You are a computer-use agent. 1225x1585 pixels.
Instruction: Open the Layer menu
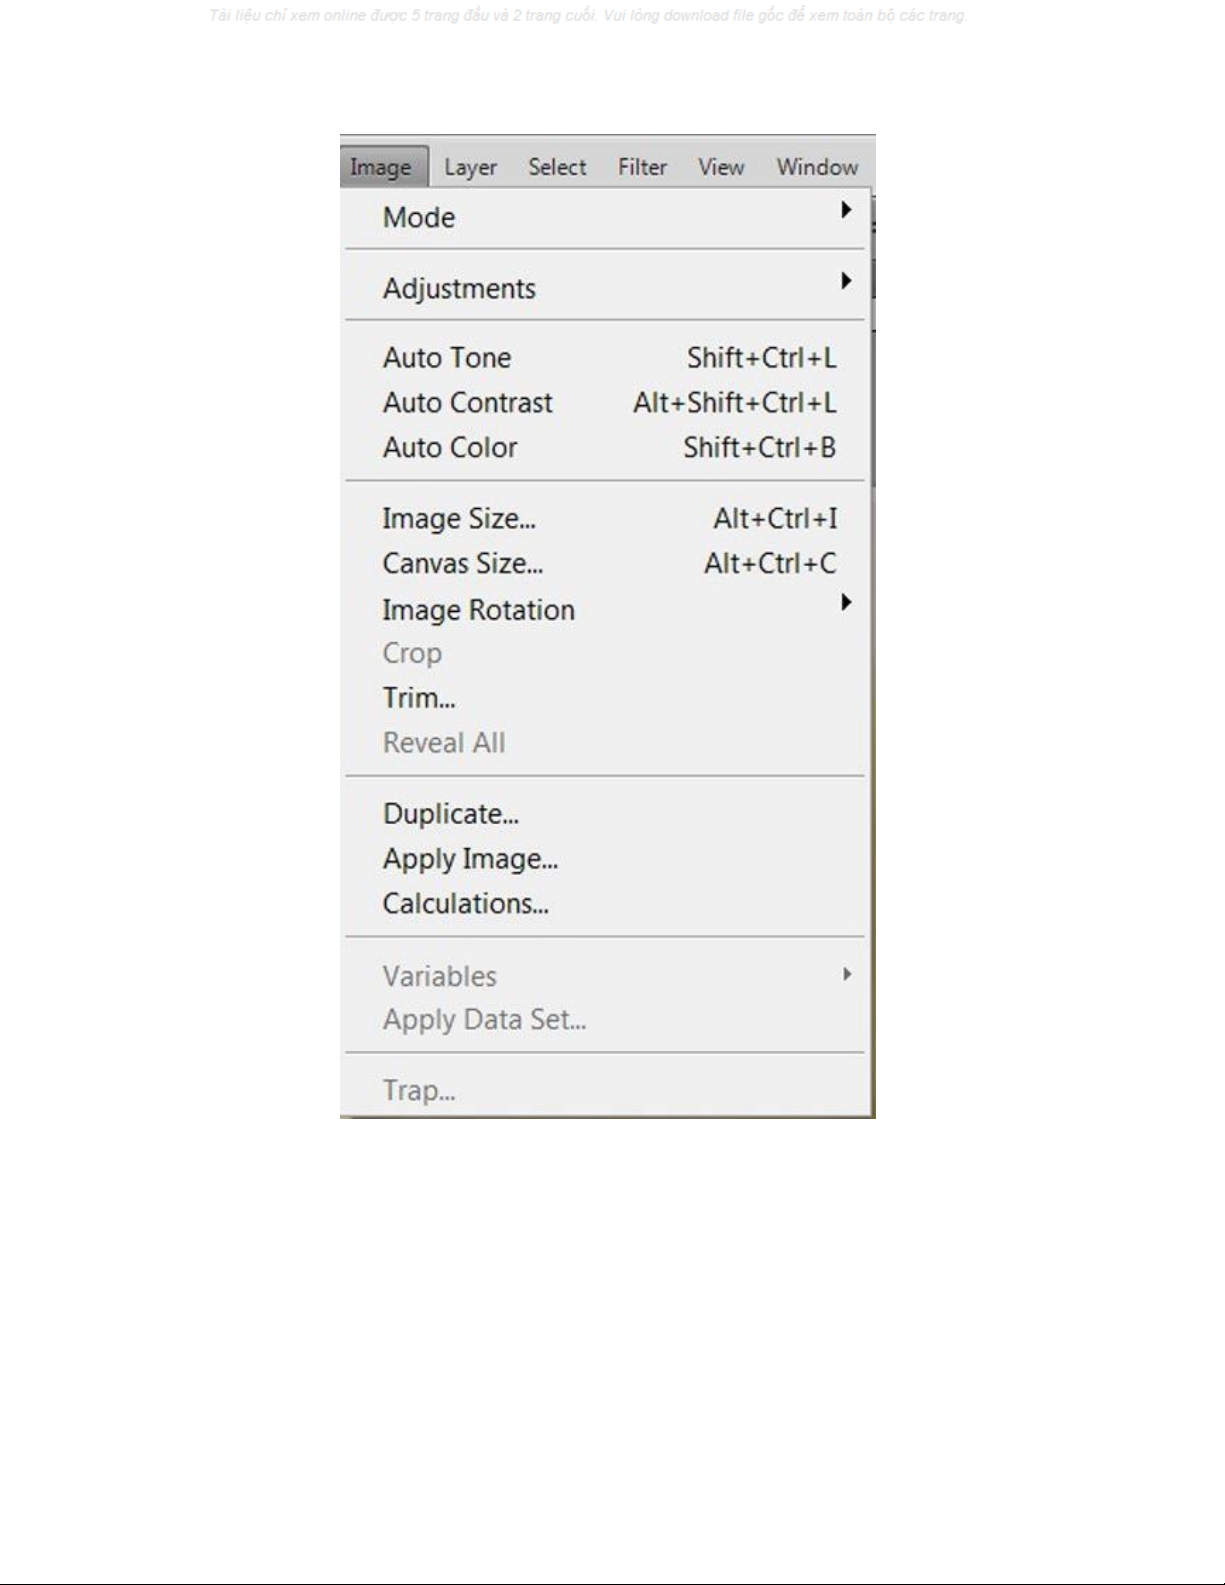pos(470,167)
